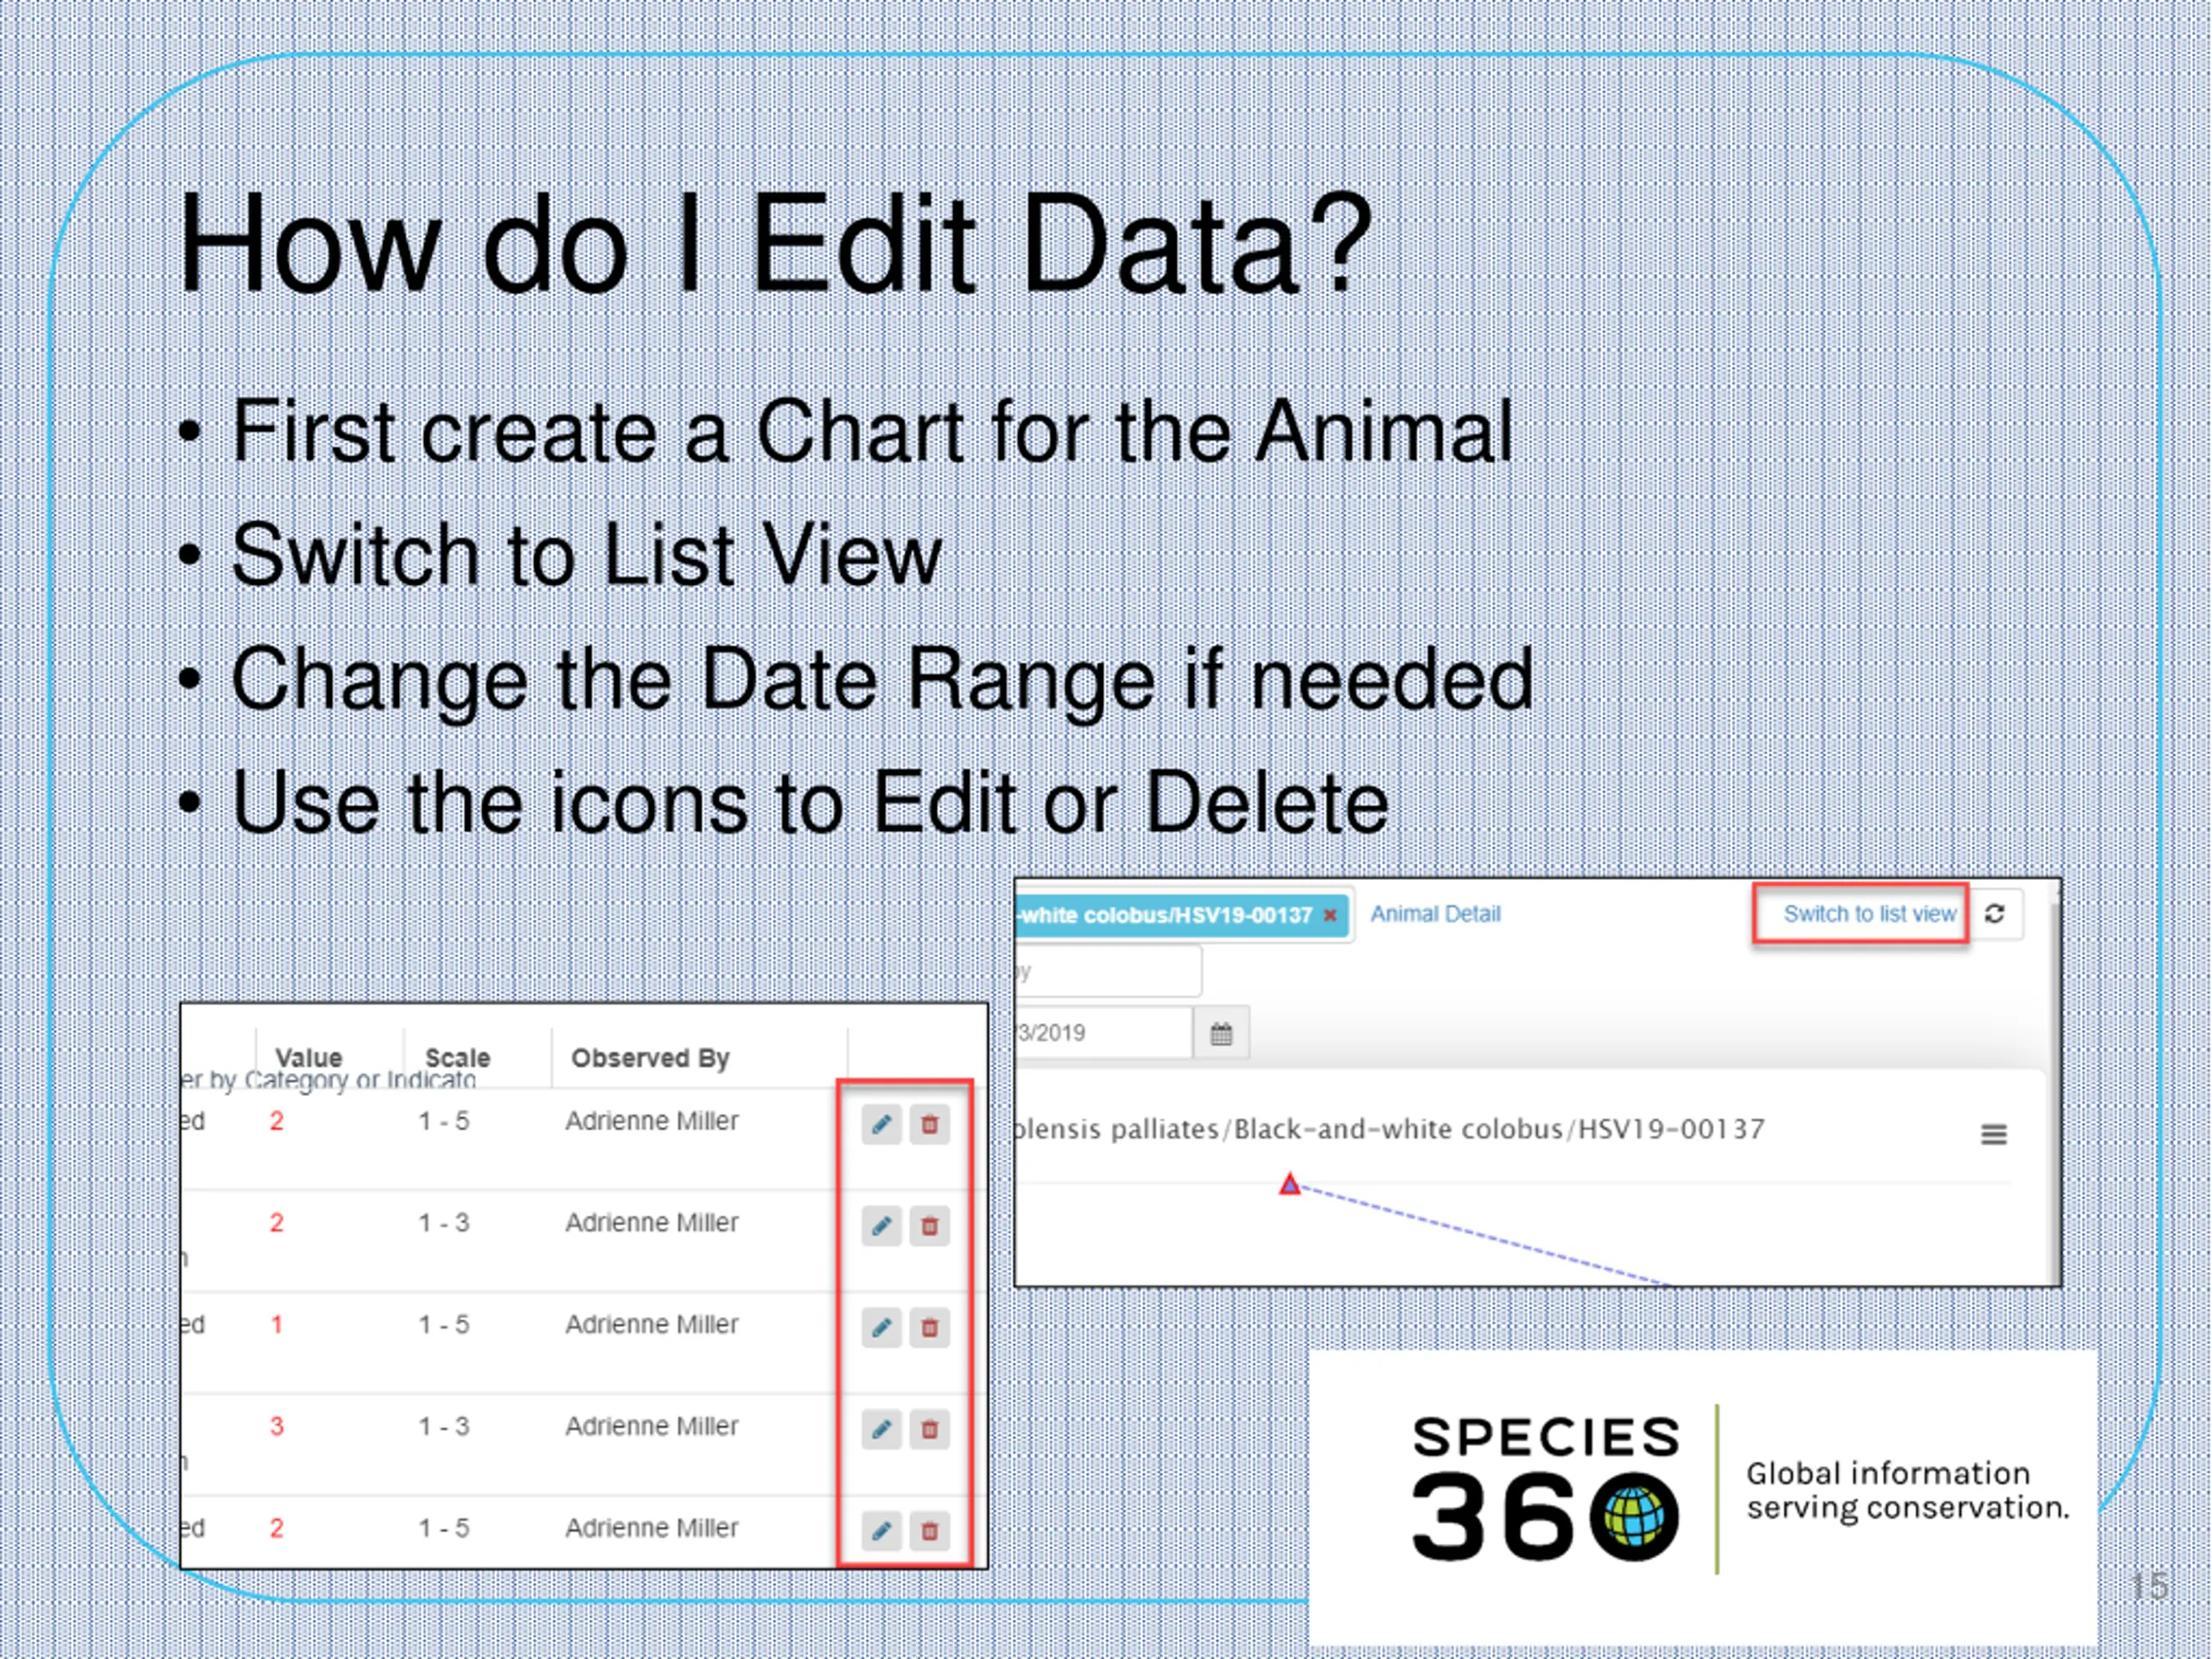Viewport: 2212px width, 1659px height.
Task: Open the chart hamburger menu
Action: [x=1993, y=1134]
